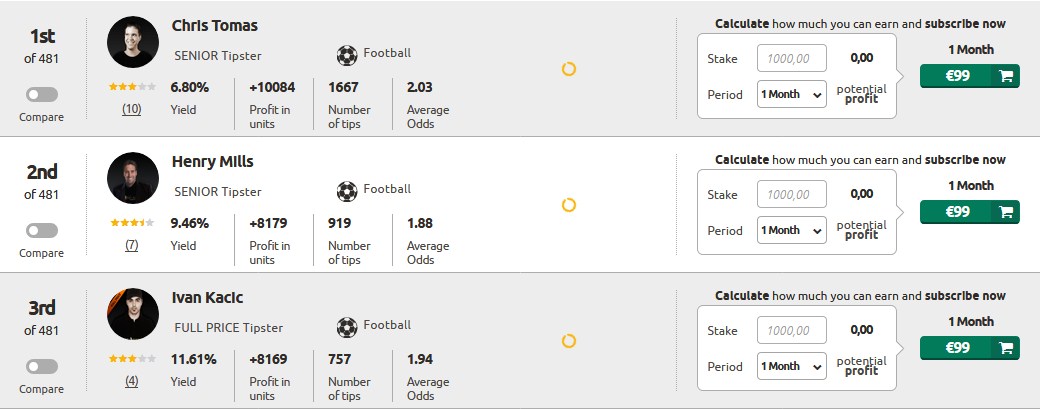
Task: Click the shopping cart icon for Ivan Kacic
Action: (1006, 348)
